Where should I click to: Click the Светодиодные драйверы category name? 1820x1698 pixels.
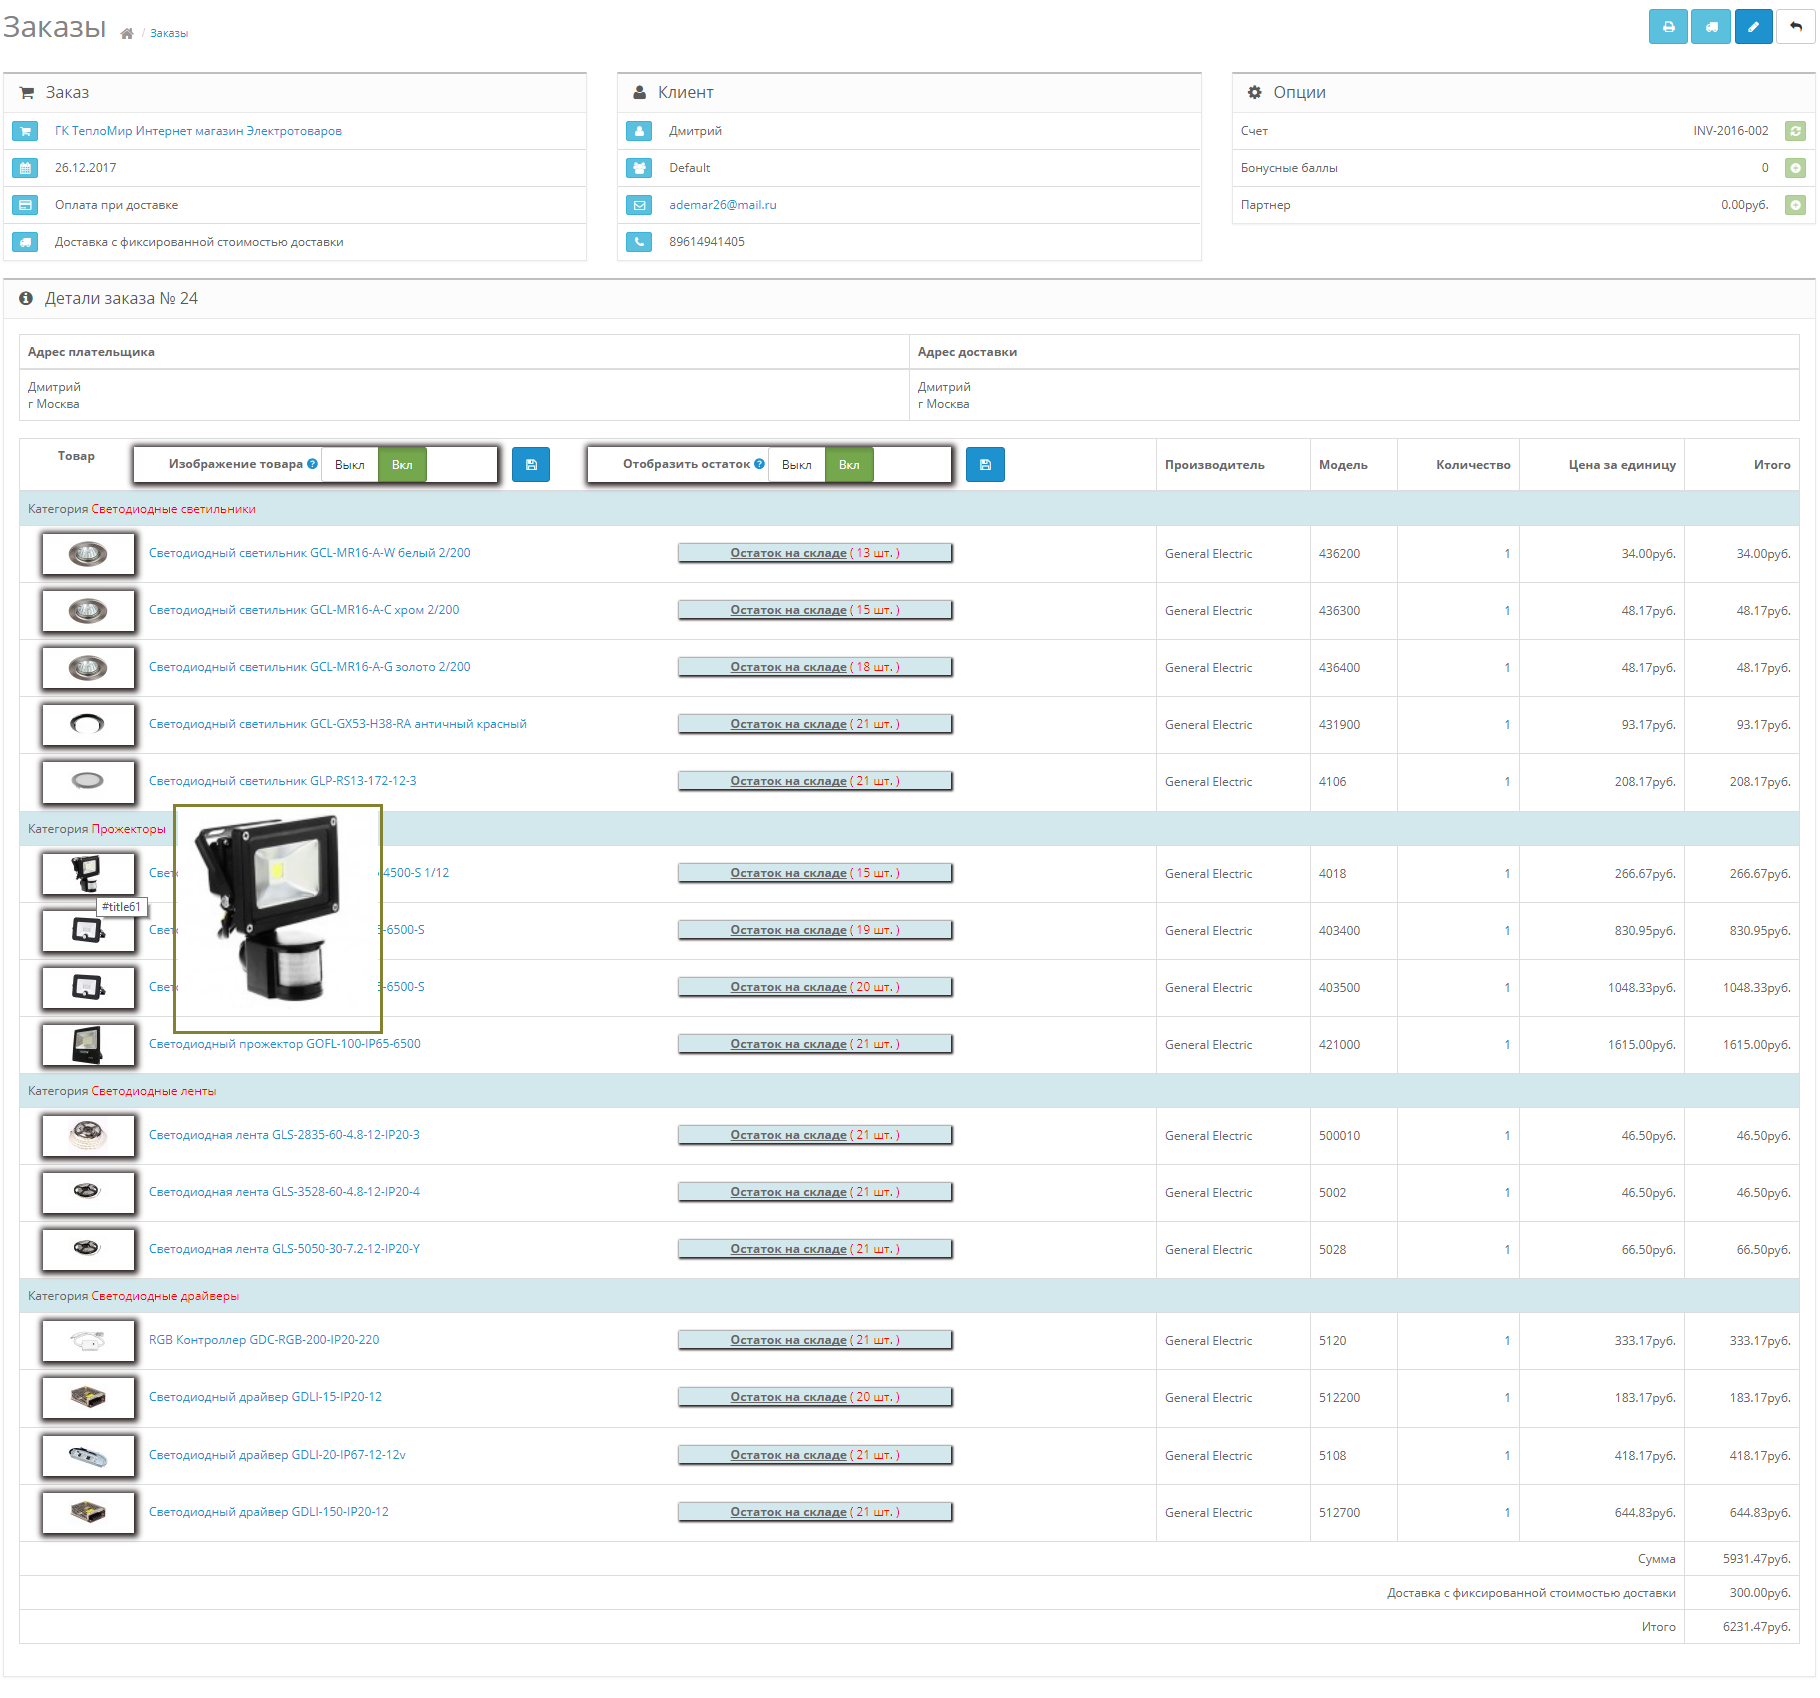(x=165, y=1296)
